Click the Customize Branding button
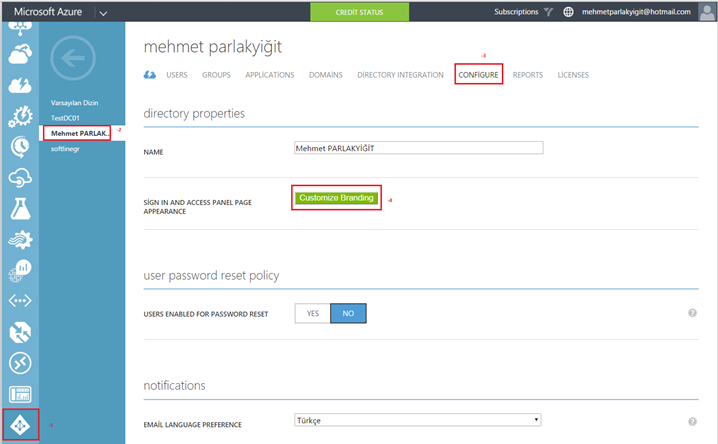Viewport: 718px width, 444px height. (337, 198)
